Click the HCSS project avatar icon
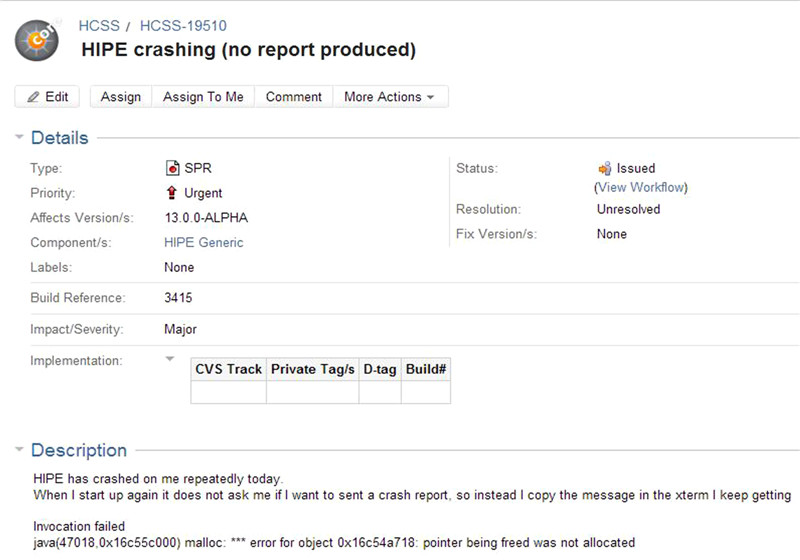 [40, 39]
